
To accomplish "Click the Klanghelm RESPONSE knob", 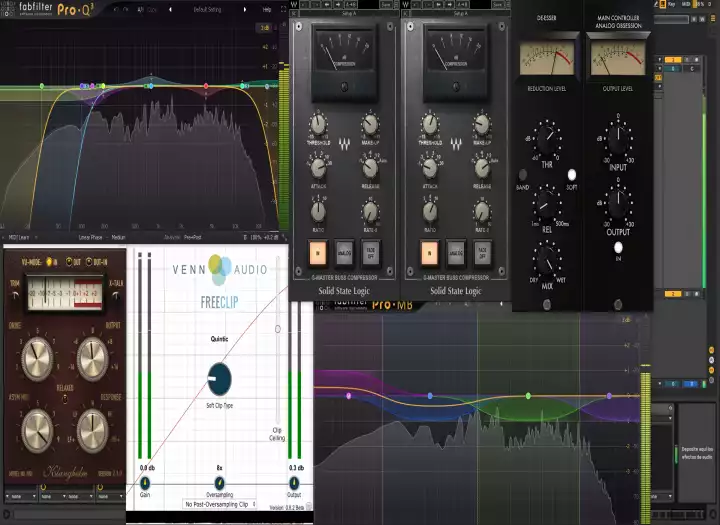I will (92, 430).
